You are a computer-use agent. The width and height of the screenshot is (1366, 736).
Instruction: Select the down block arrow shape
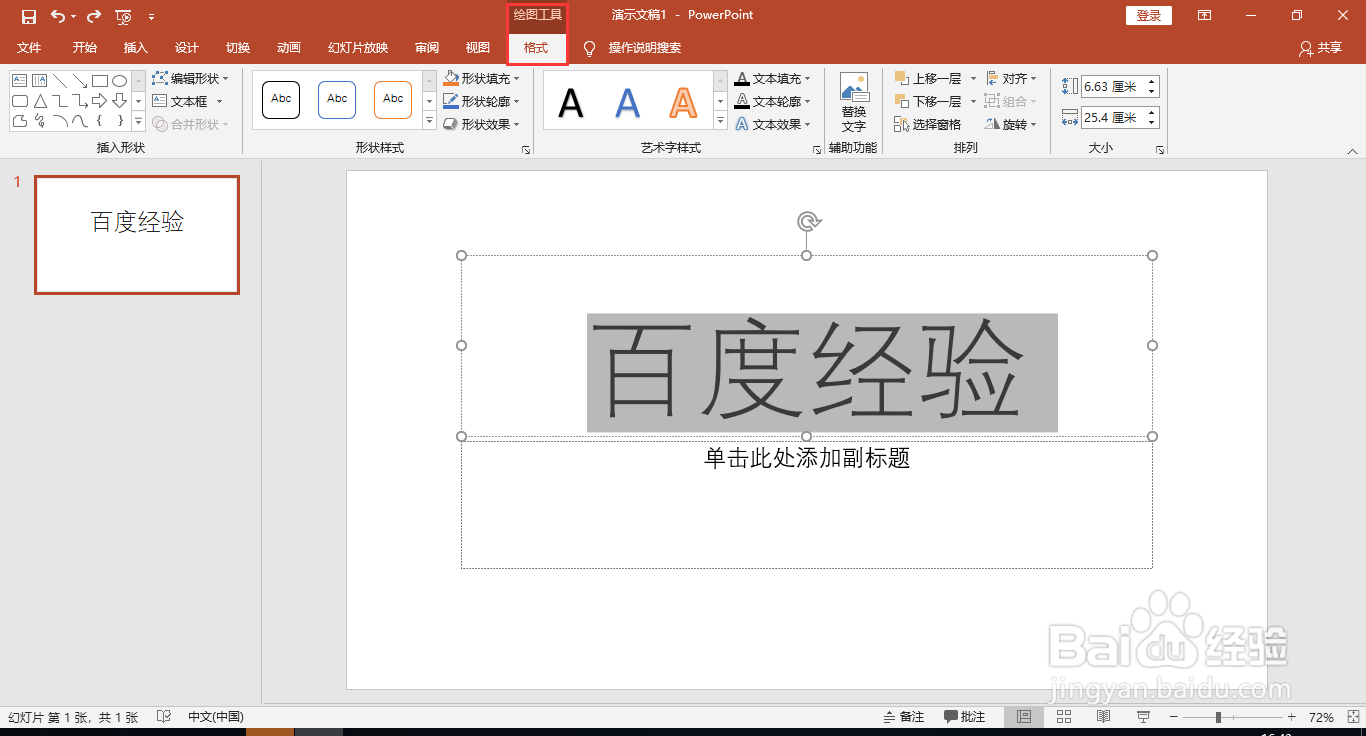(119, 101)
